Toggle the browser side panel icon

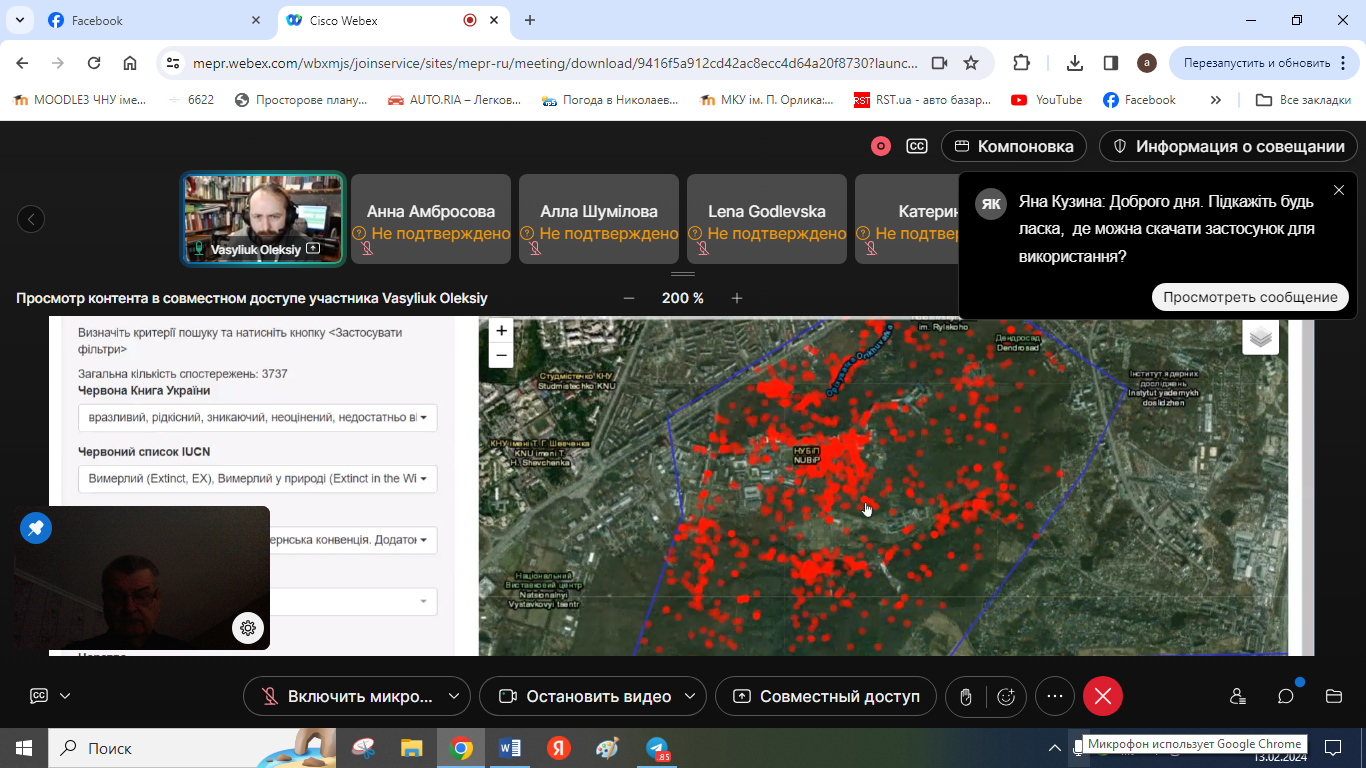click(1110, 63)
